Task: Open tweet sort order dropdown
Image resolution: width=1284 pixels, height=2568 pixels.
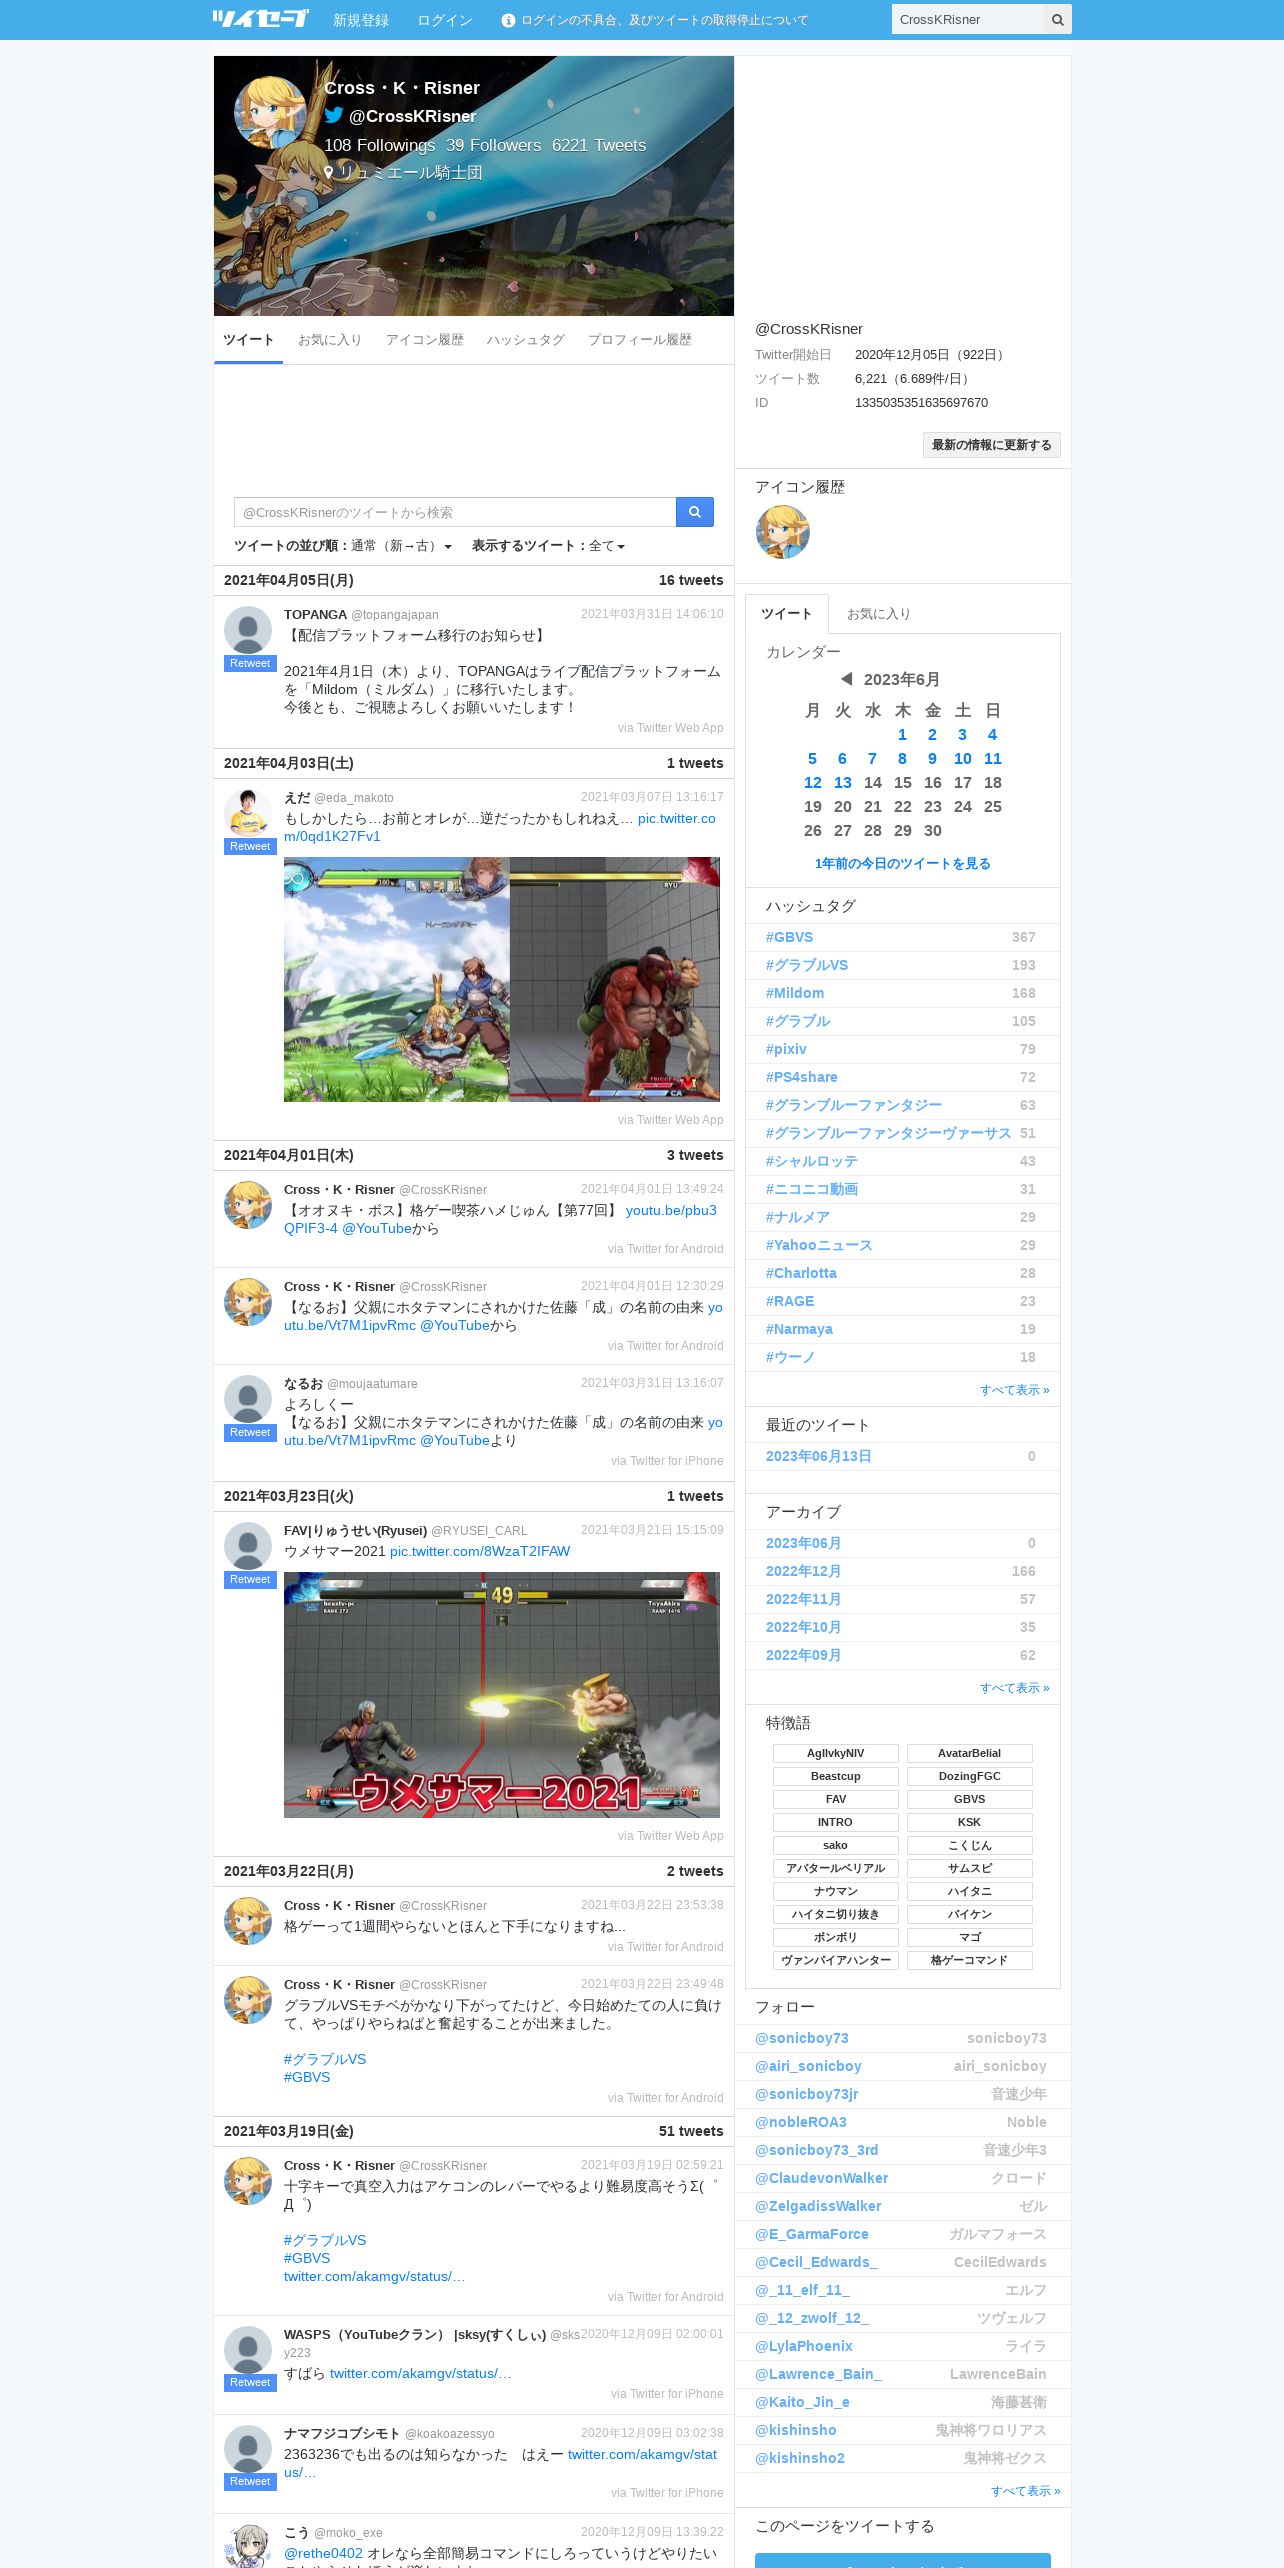Action: [x=402, y=546]
